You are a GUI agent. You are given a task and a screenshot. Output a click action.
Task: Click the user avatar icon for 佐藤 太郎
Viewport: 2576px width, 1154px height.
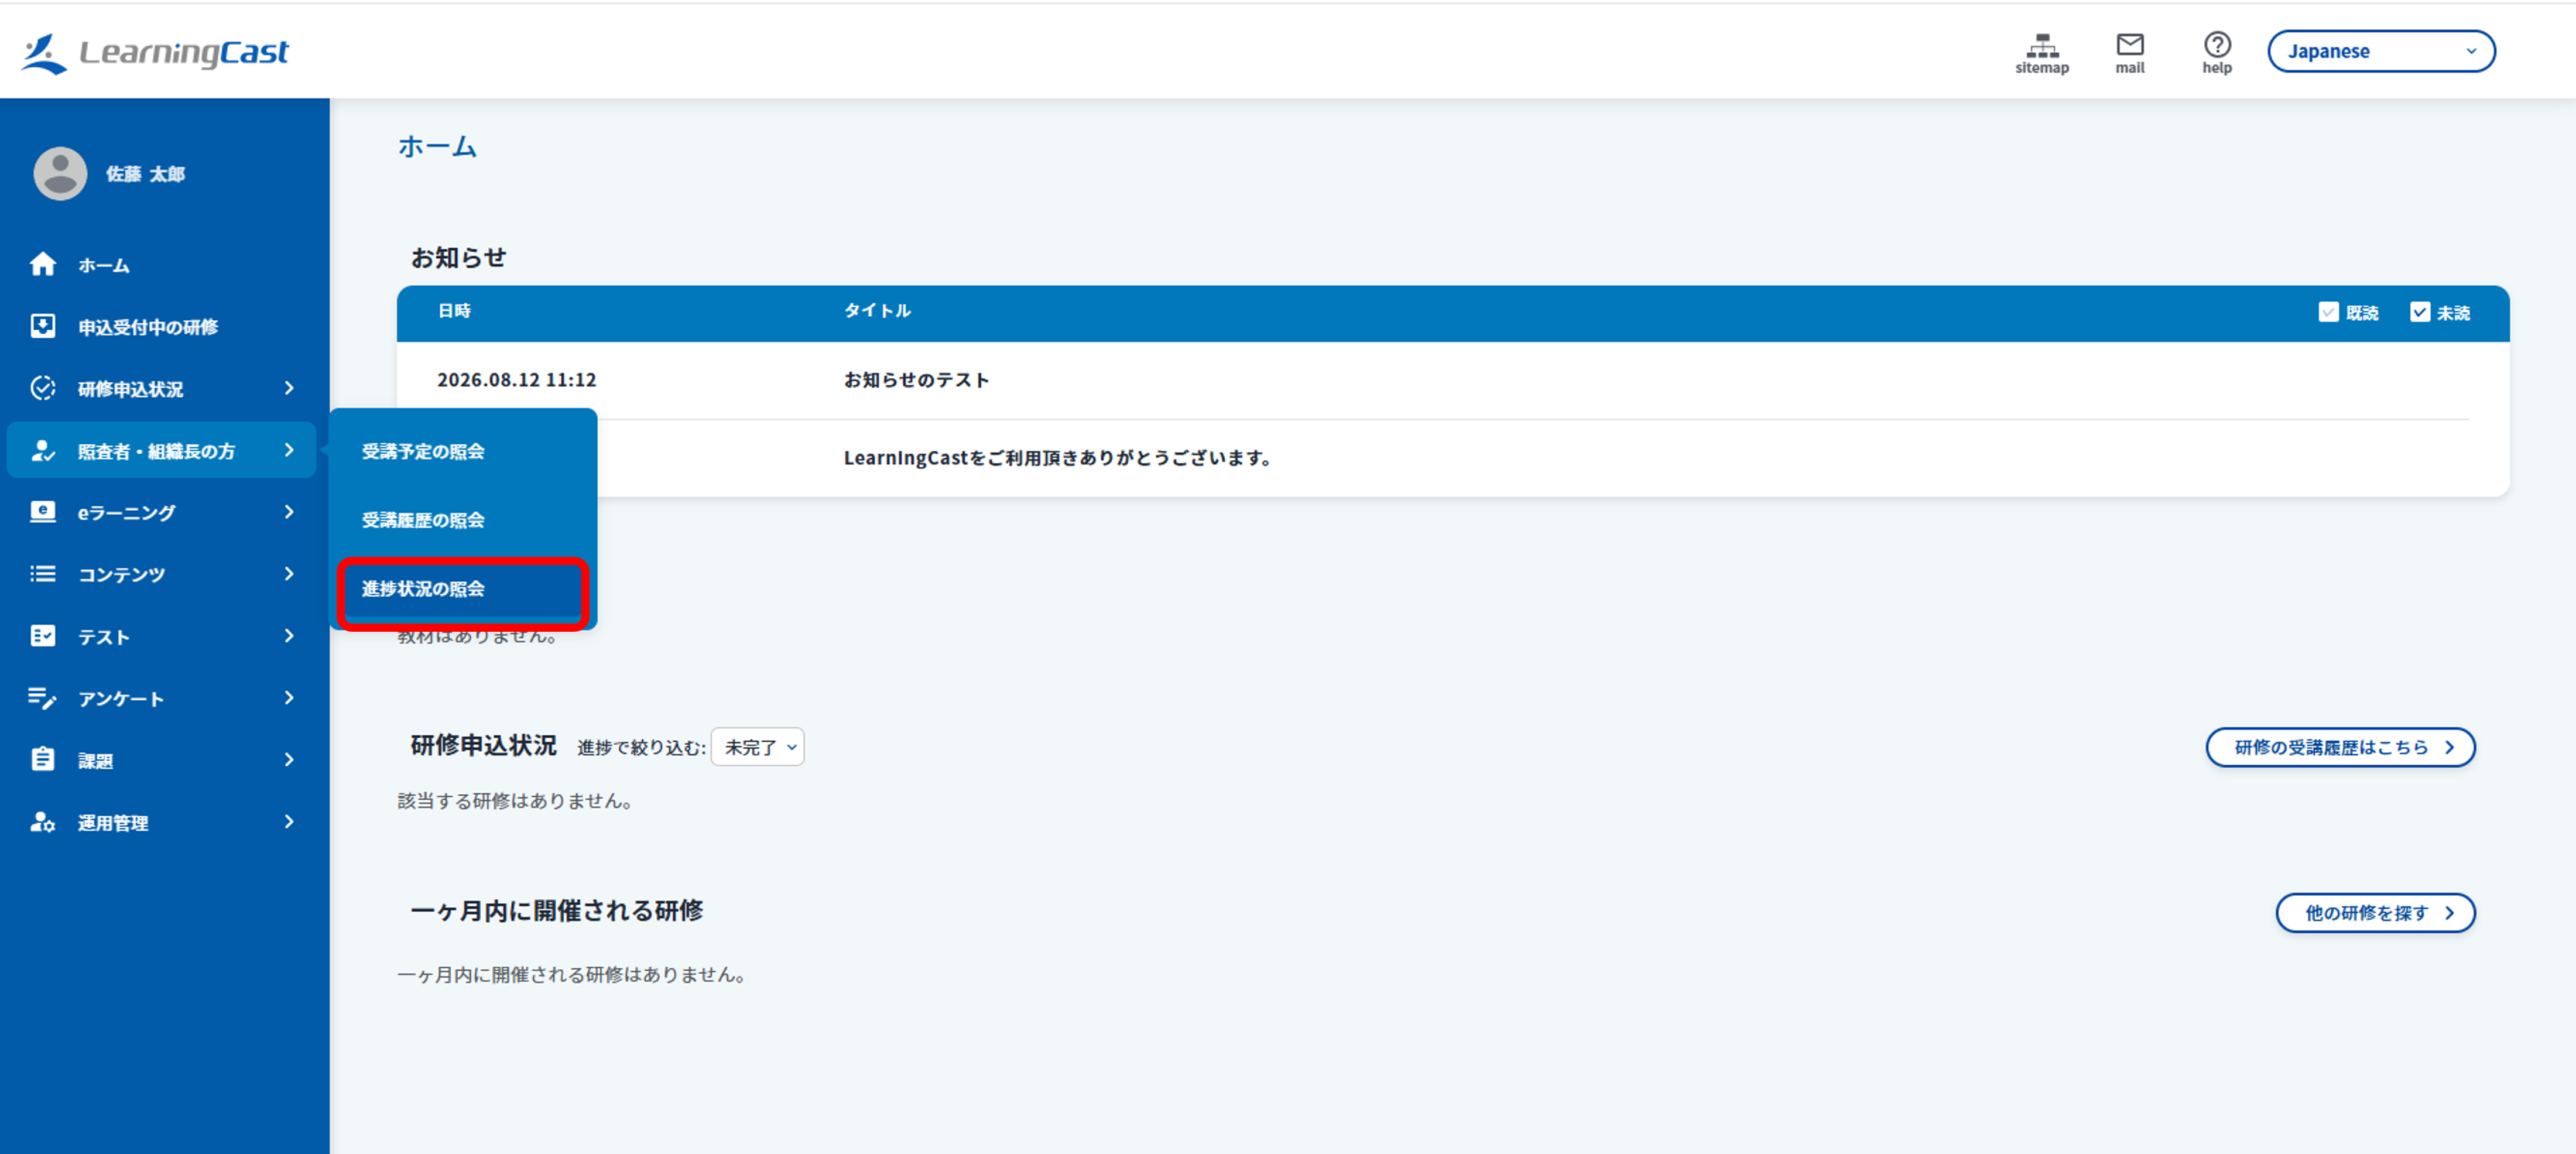[60, 173]
